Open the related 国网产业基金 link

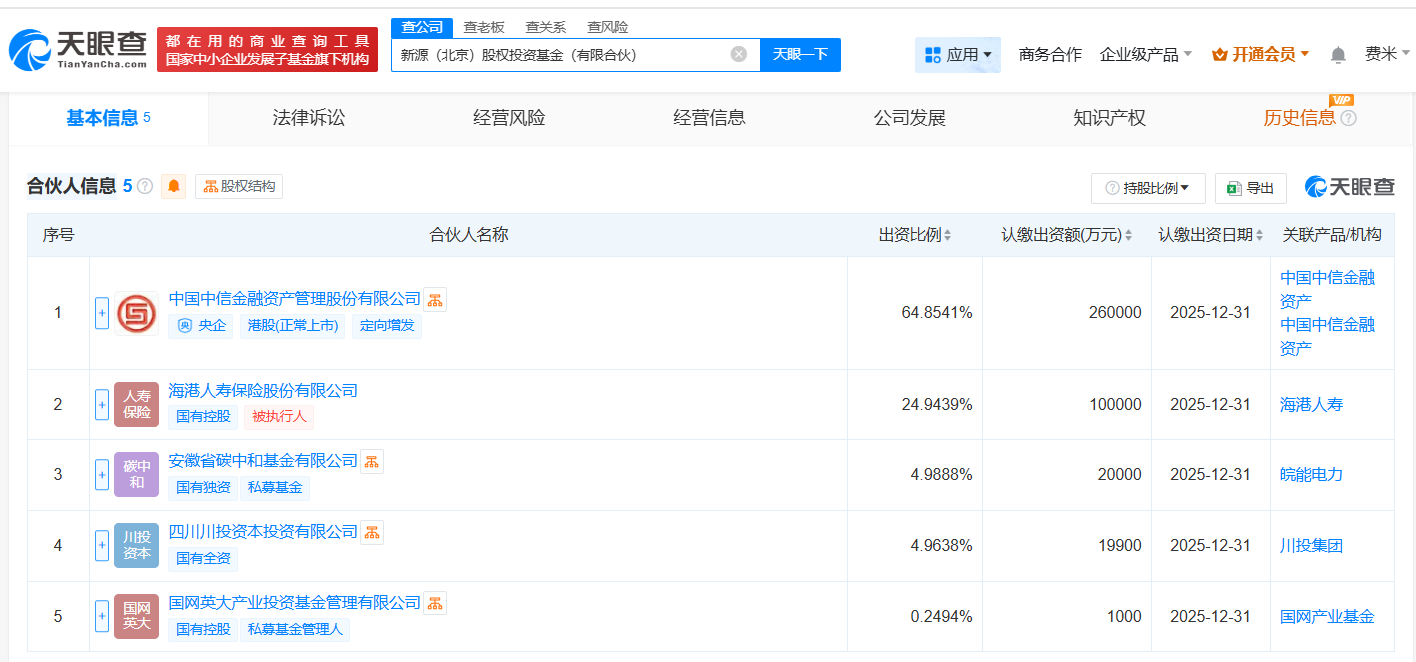pos(1328,617)
